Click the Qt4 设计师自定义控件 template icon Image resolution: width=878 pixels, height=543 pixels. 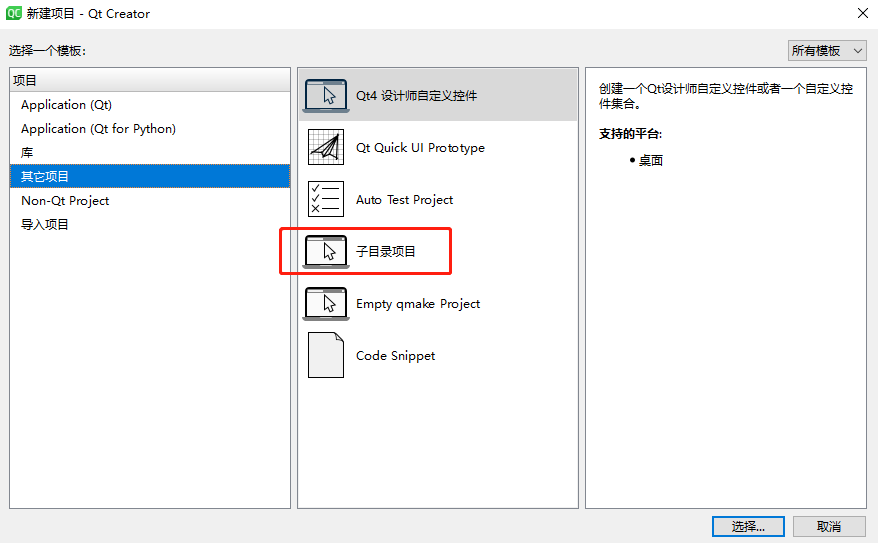coord(326,96)
